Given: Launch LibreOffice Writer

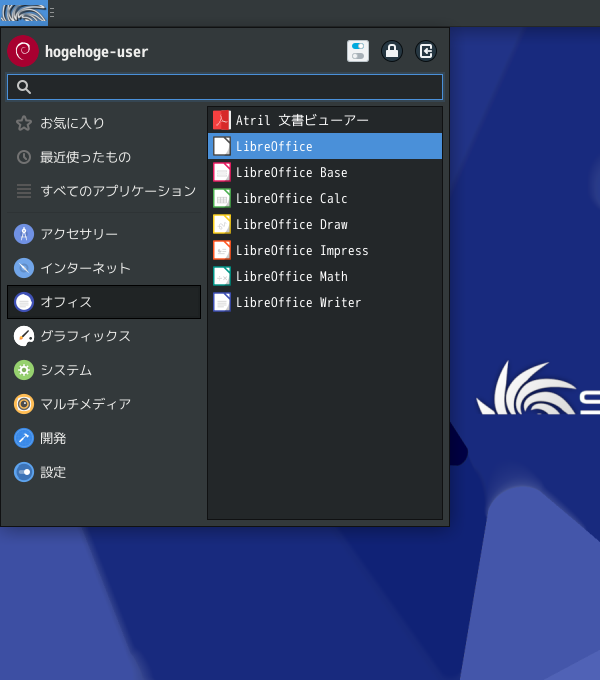Looking at the screenshot, I should (x=325, y=302).
